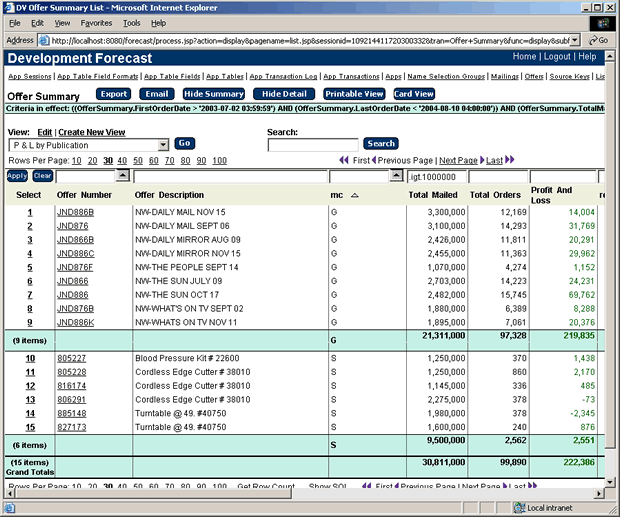
Task: Click the top Last page link
Action: point(494,160)
